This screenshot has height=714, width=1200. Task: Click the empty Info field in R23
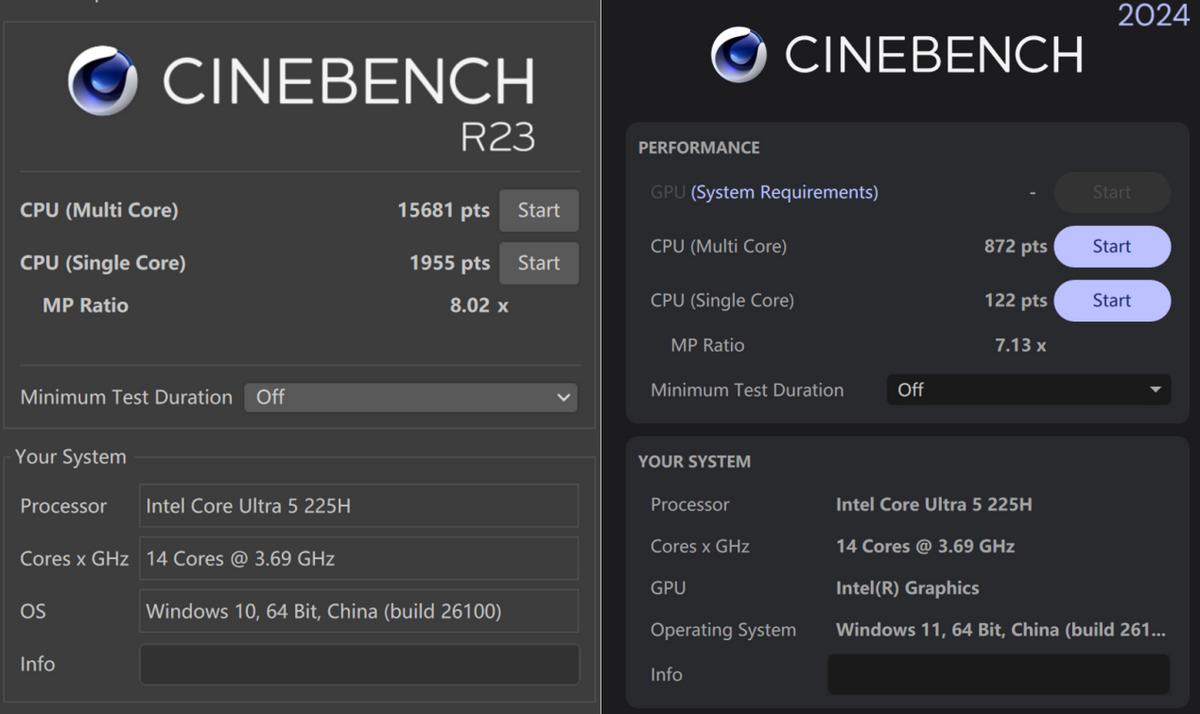coord(358,664)
